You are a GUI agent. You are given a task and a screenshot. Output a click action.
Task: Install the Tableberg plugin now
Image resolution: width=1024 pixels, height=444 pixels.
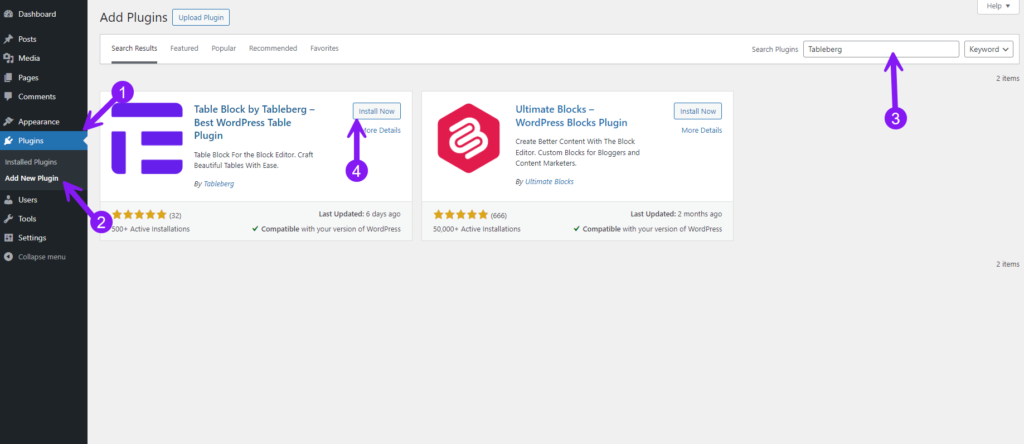click(x=377, y=111)
